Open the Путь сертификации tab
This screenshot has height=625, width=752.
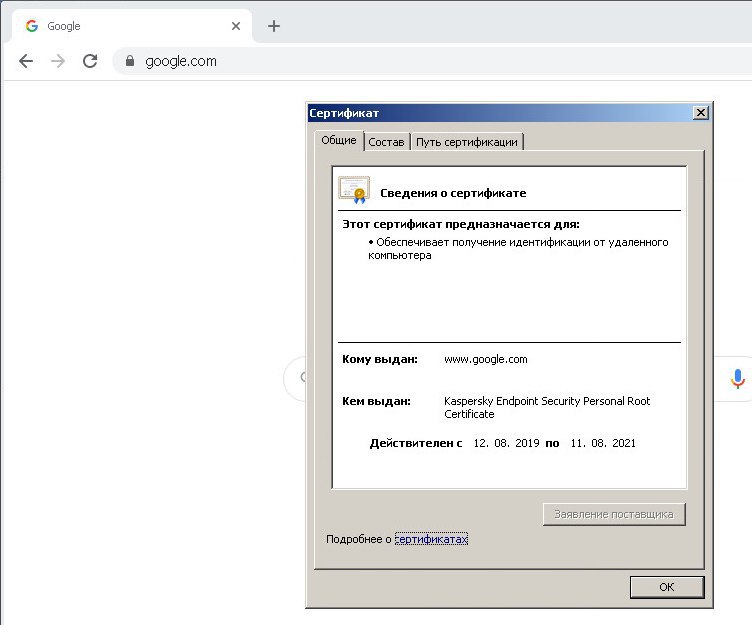[x=467, y=142]
